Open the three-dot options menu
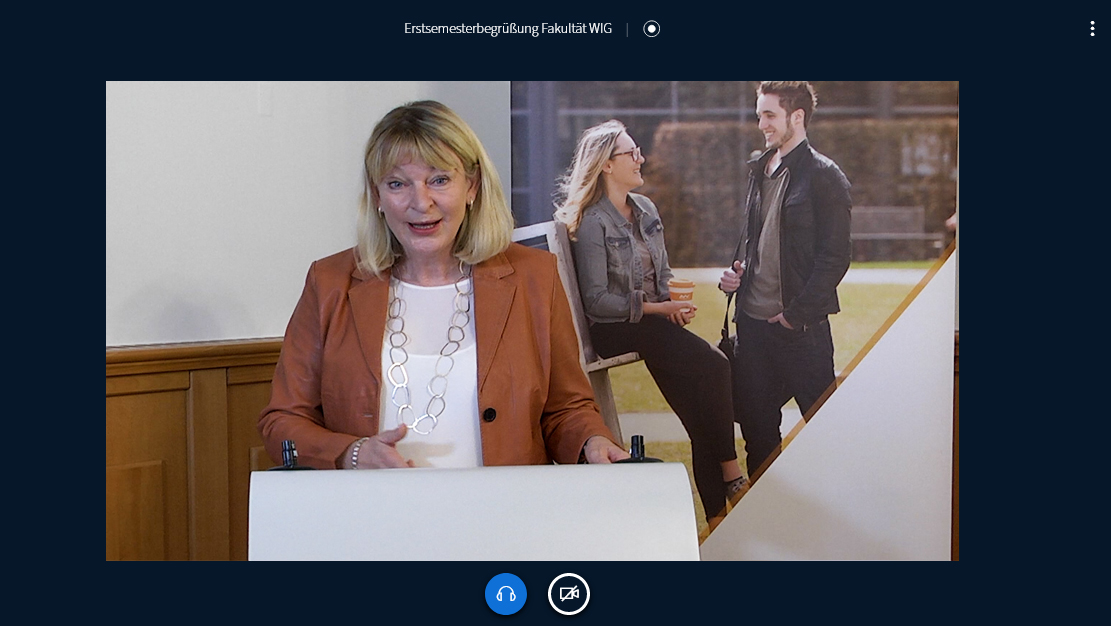Screen dimensions: 1111x626 (x=1092, y=29)
